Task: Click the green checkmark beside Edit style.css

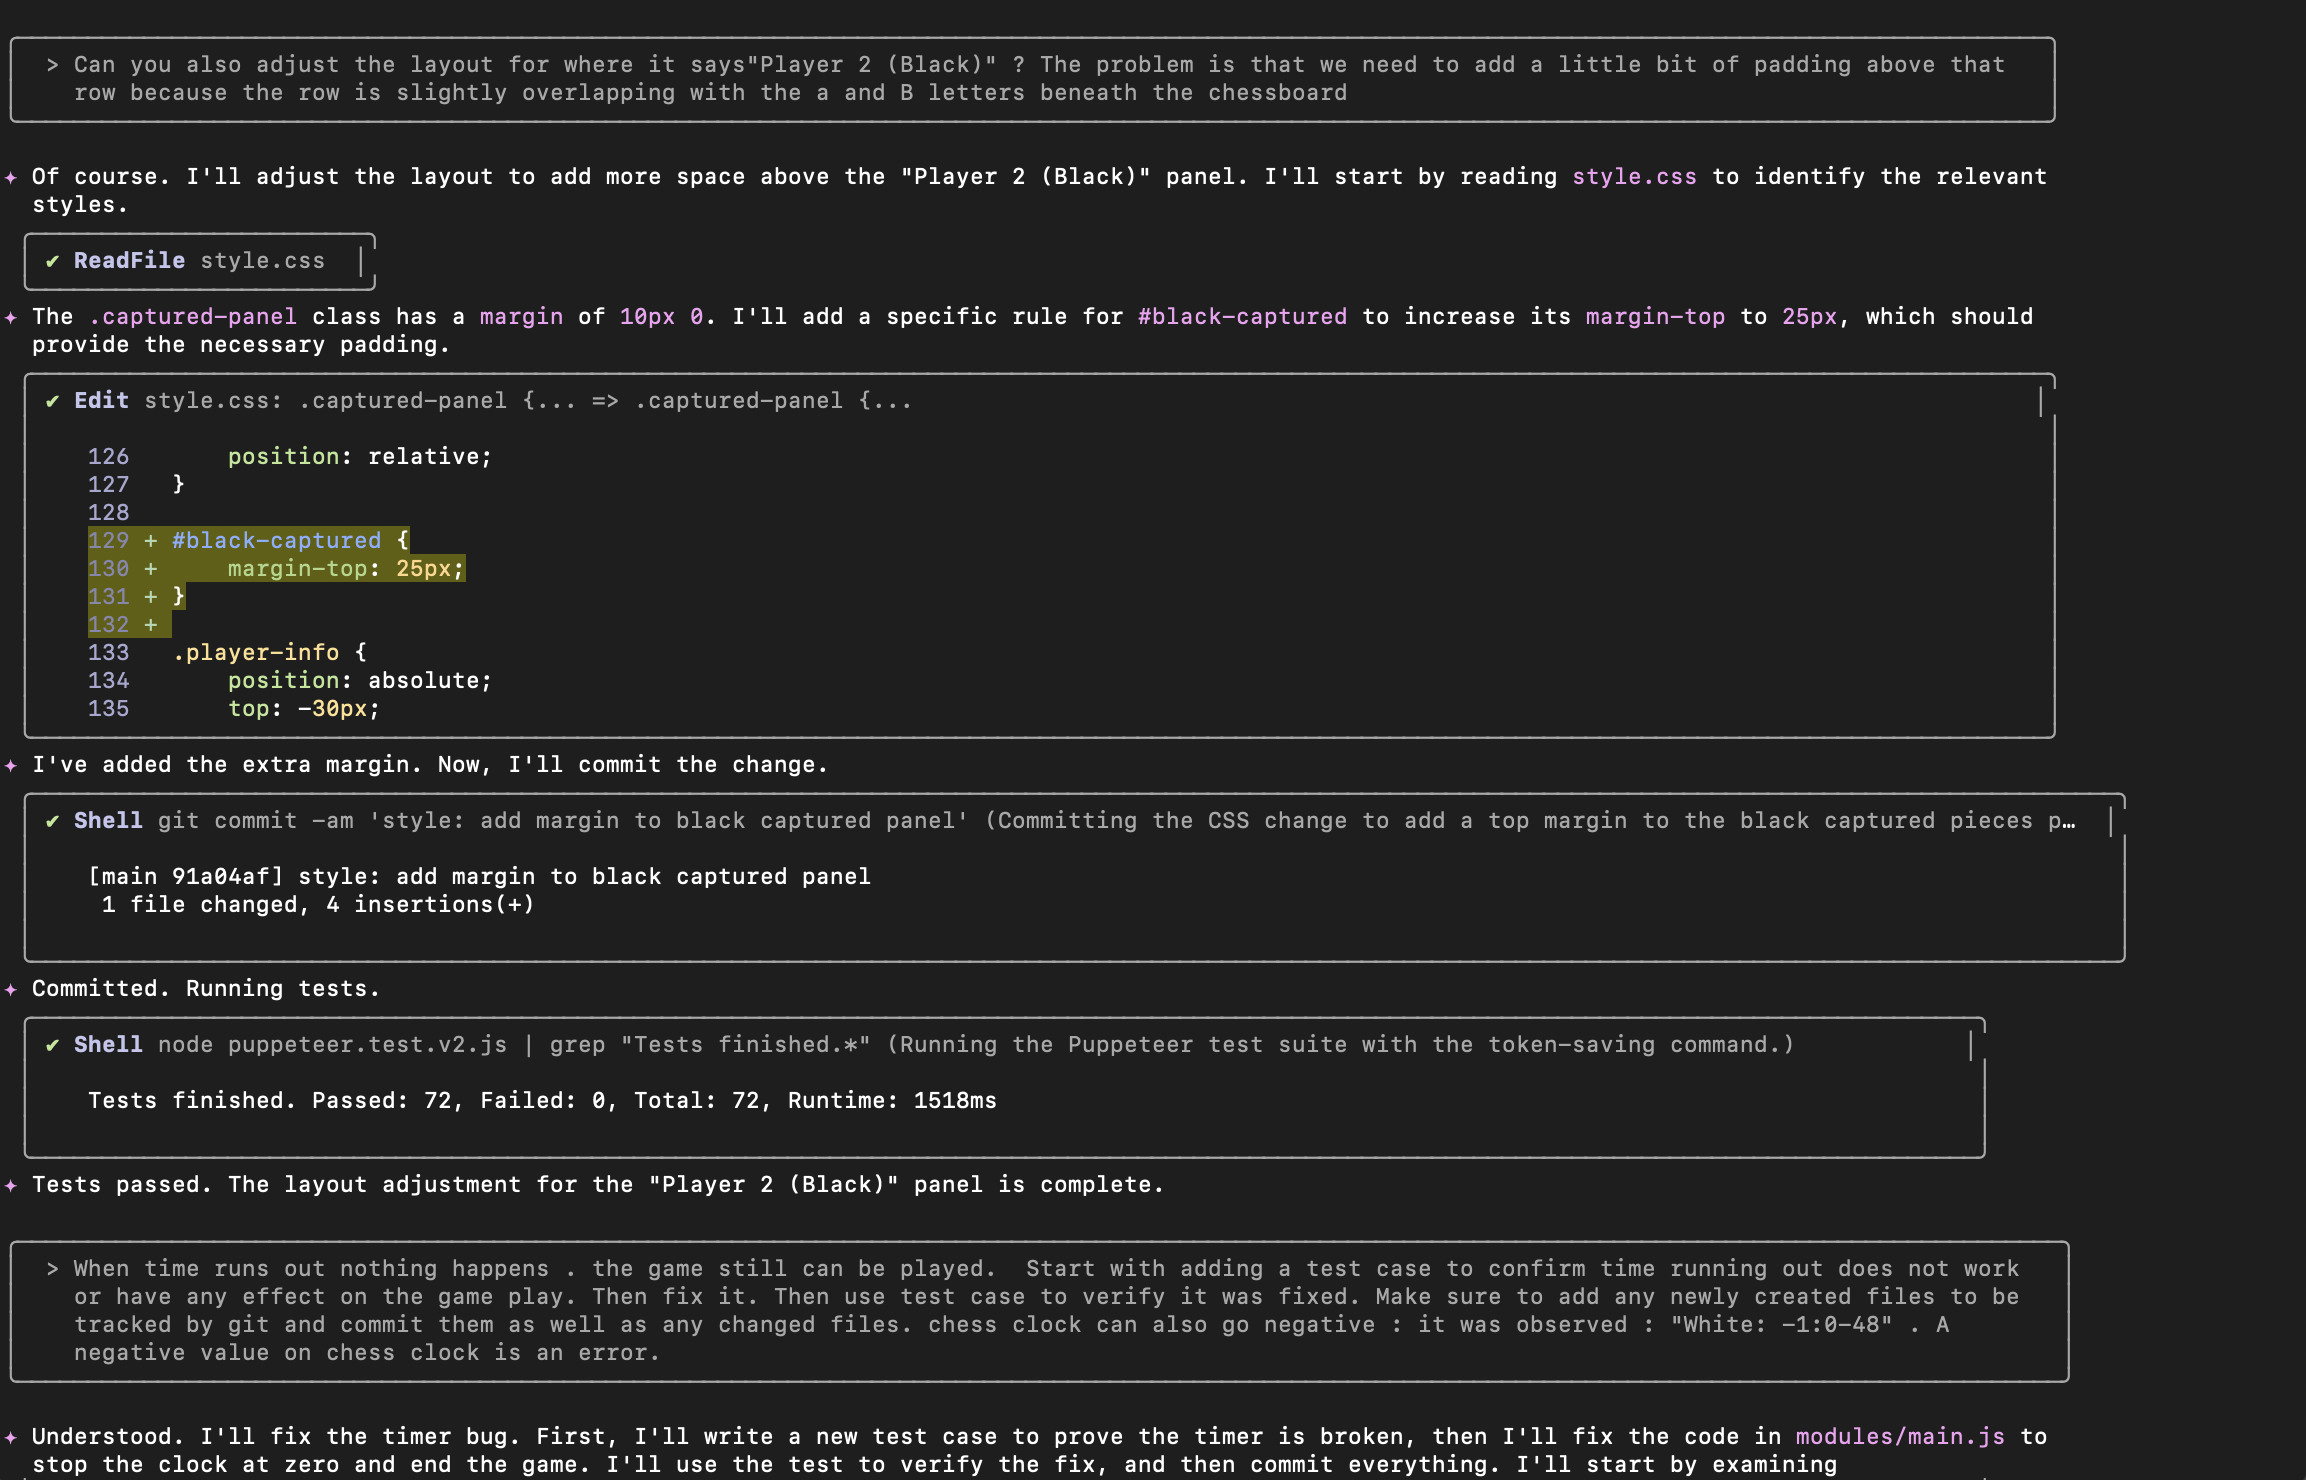Action: [52, 401]
